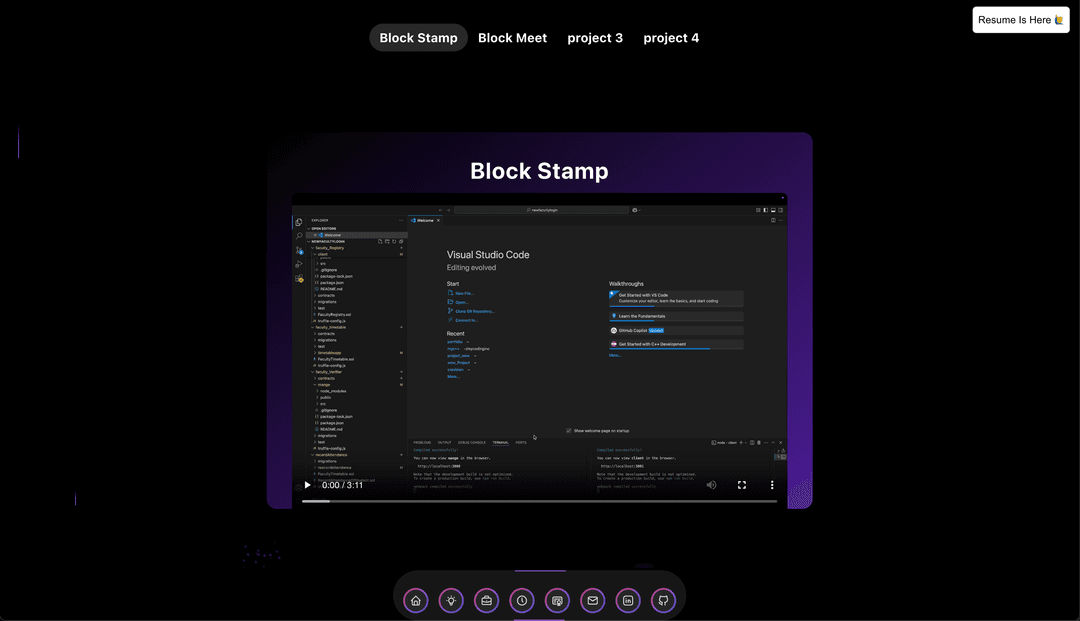Open the GitHub icon in the dock

(x=663, y=600)
